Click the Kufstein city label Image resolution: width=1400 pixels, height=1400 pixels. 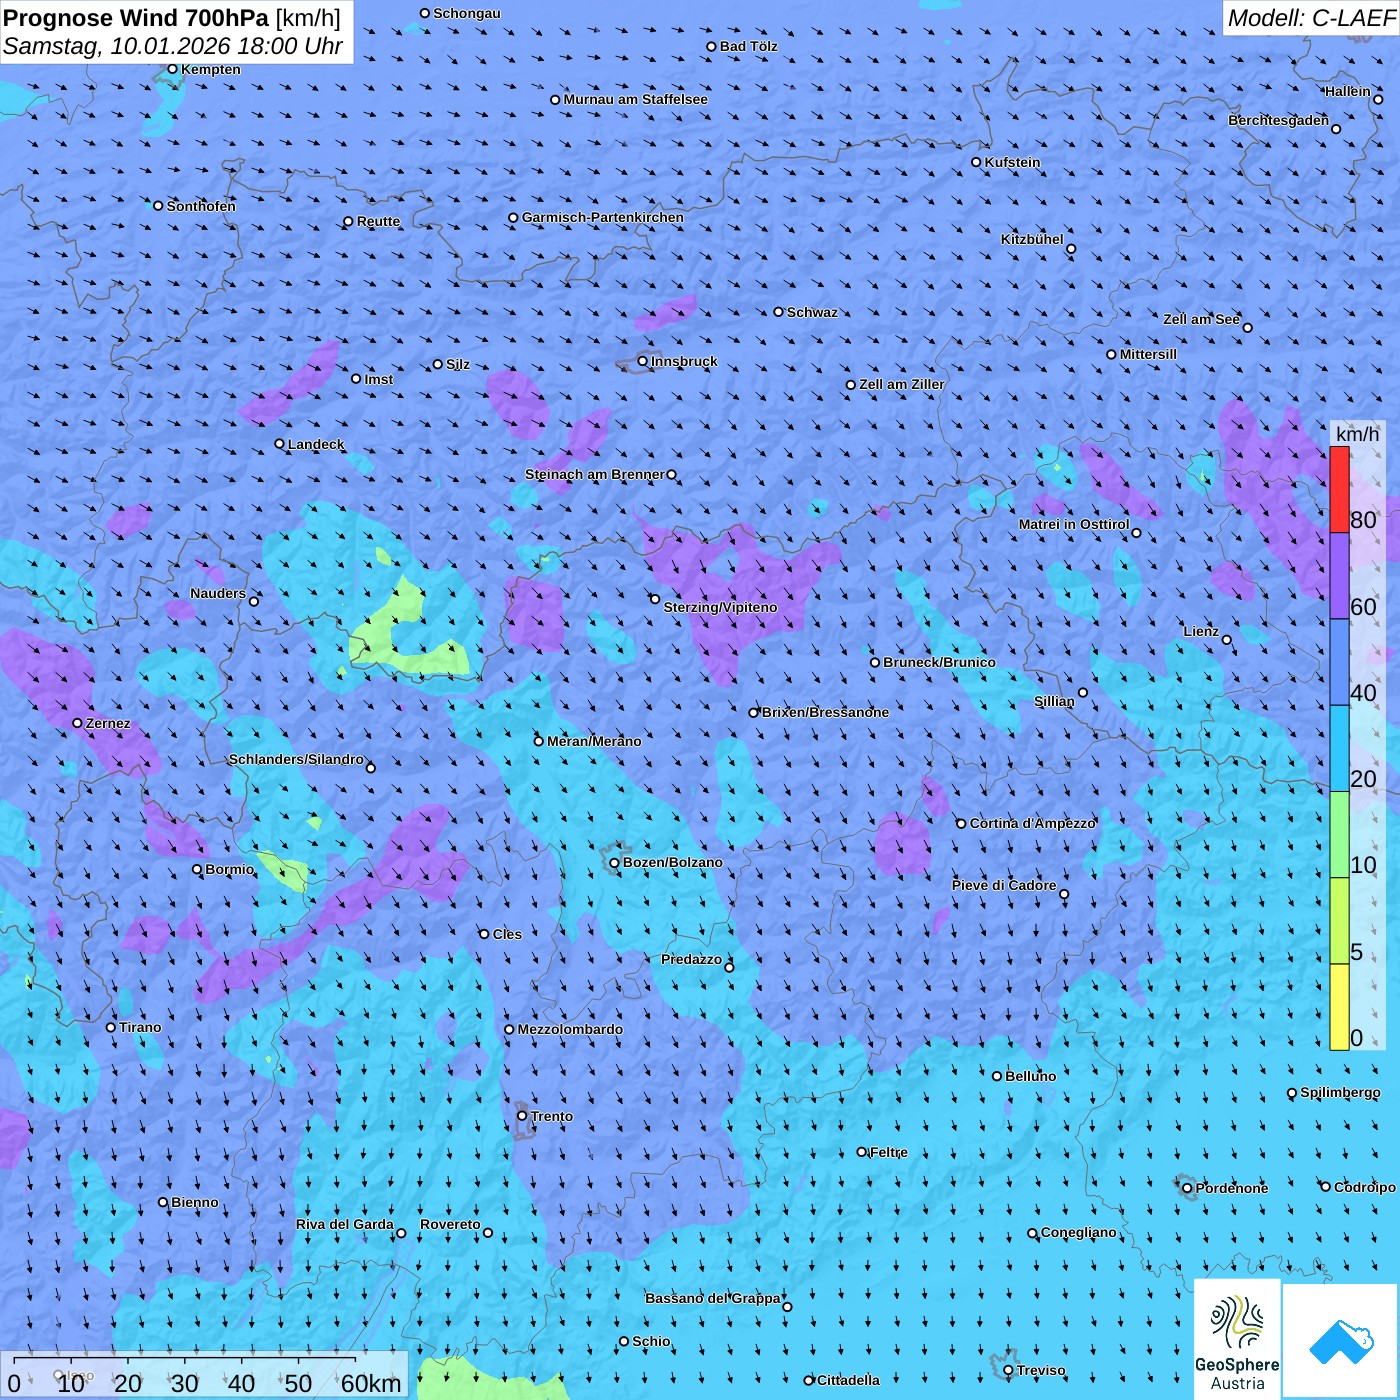point(1013,162)
